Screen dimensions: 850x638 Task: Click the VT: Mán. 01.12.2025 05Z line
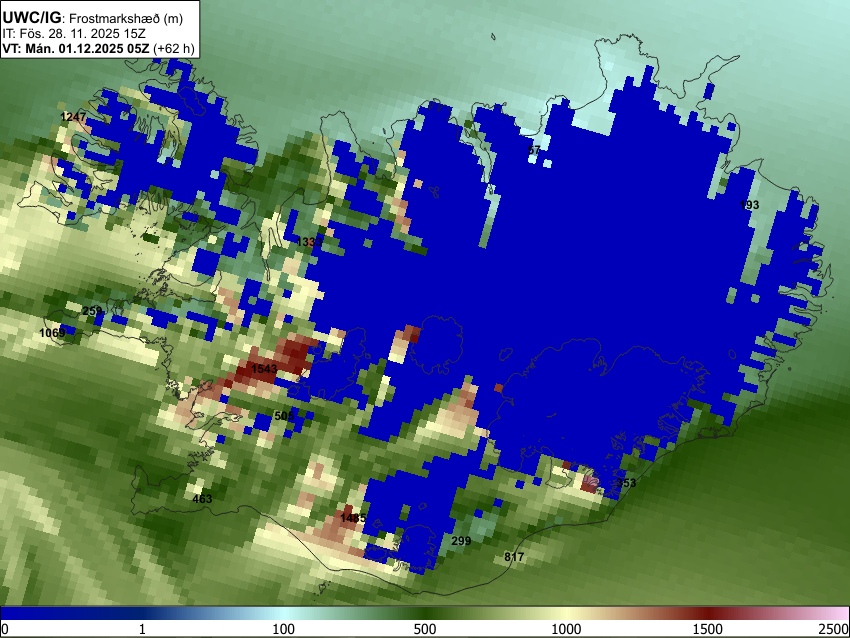(x=98, y=48)
